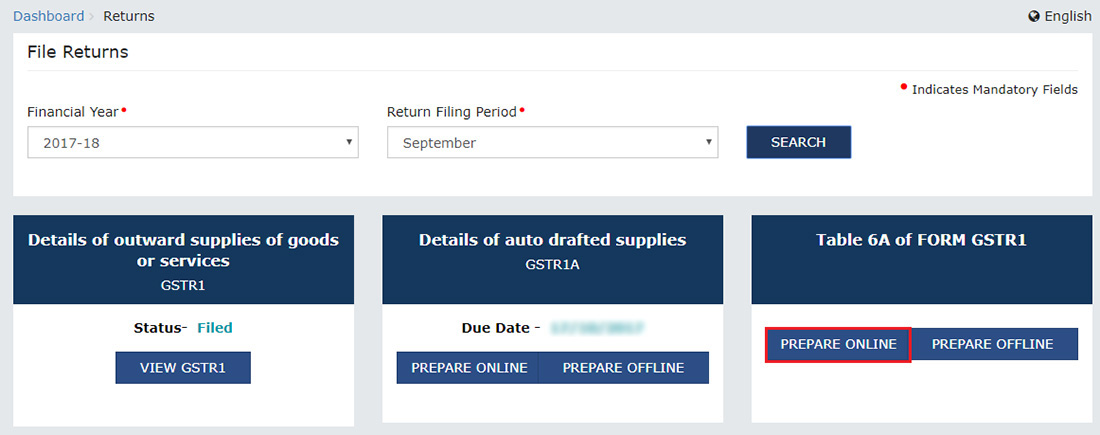Select PREPARE OFFLINE for Table 6A
The image size is (1100, 435).
[993, 344]
